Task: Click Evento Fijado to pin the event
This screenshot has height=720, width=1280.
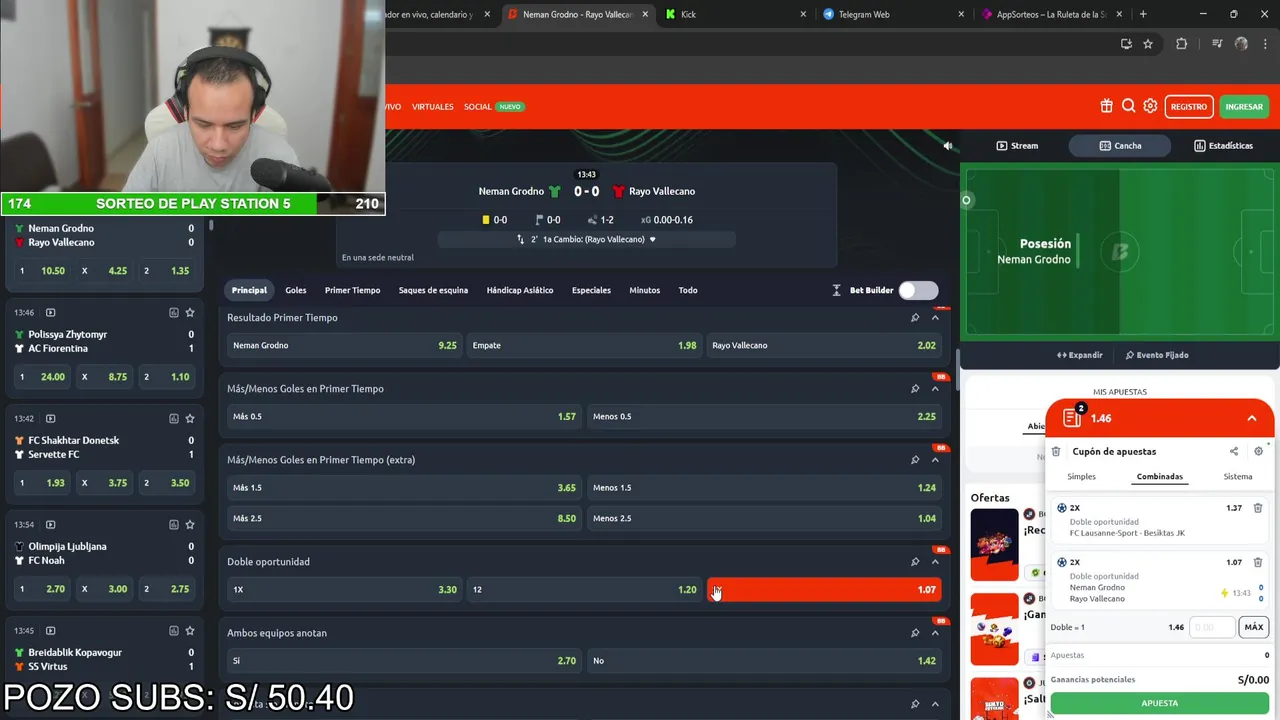Action: coord(1157,355)
